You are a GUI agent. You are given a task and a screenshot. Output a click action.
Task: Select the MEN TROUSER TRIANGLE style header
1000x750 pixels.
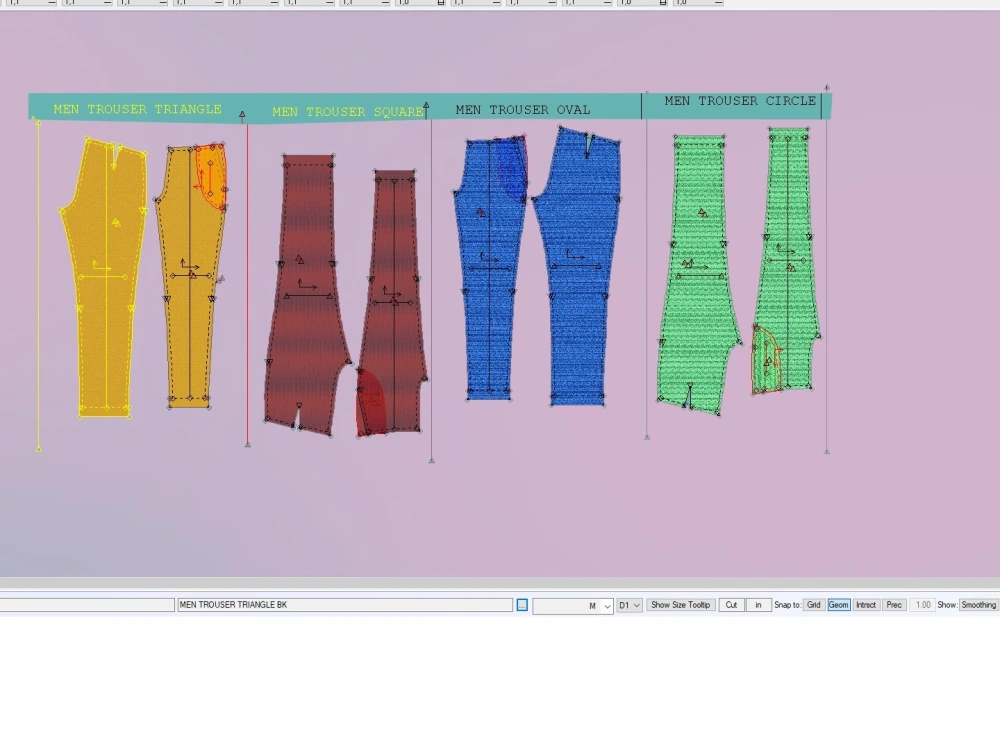pos(137,108)
